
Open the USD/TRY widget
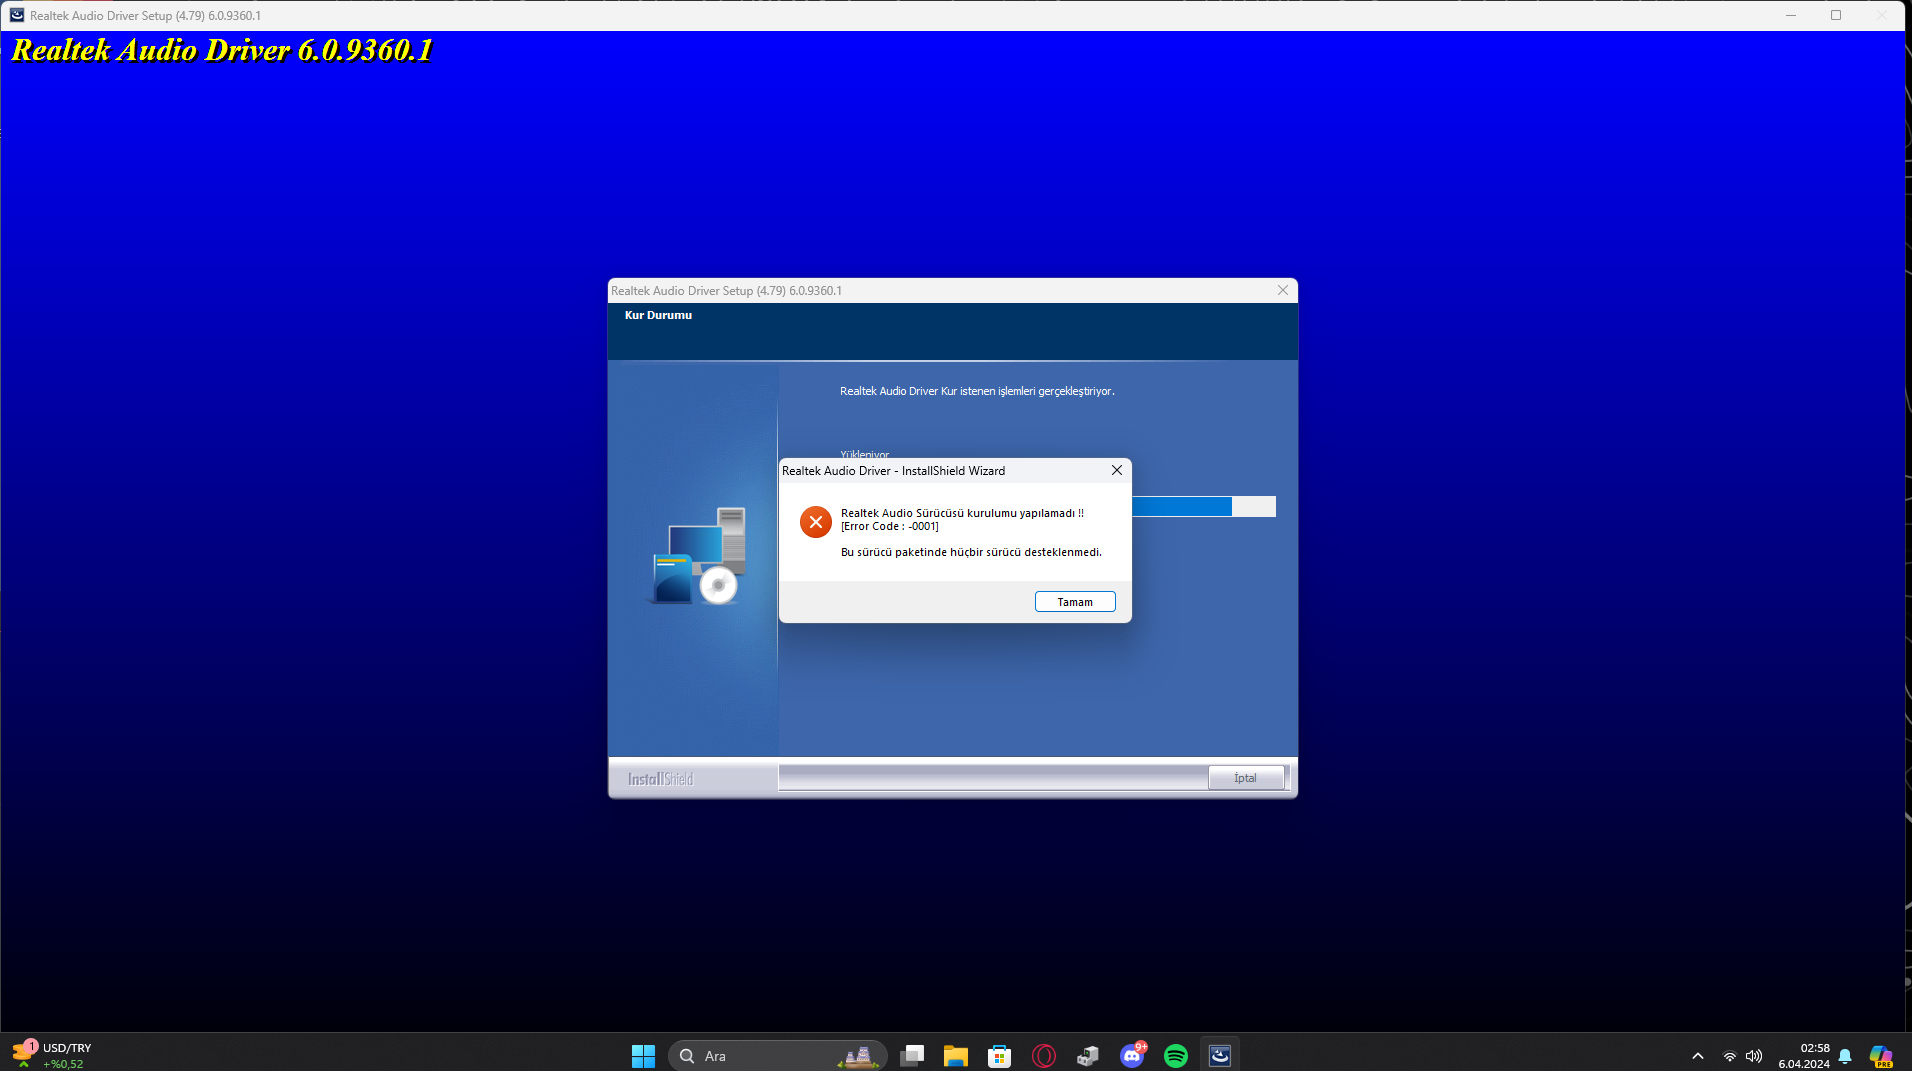[x=52, y=1055]
